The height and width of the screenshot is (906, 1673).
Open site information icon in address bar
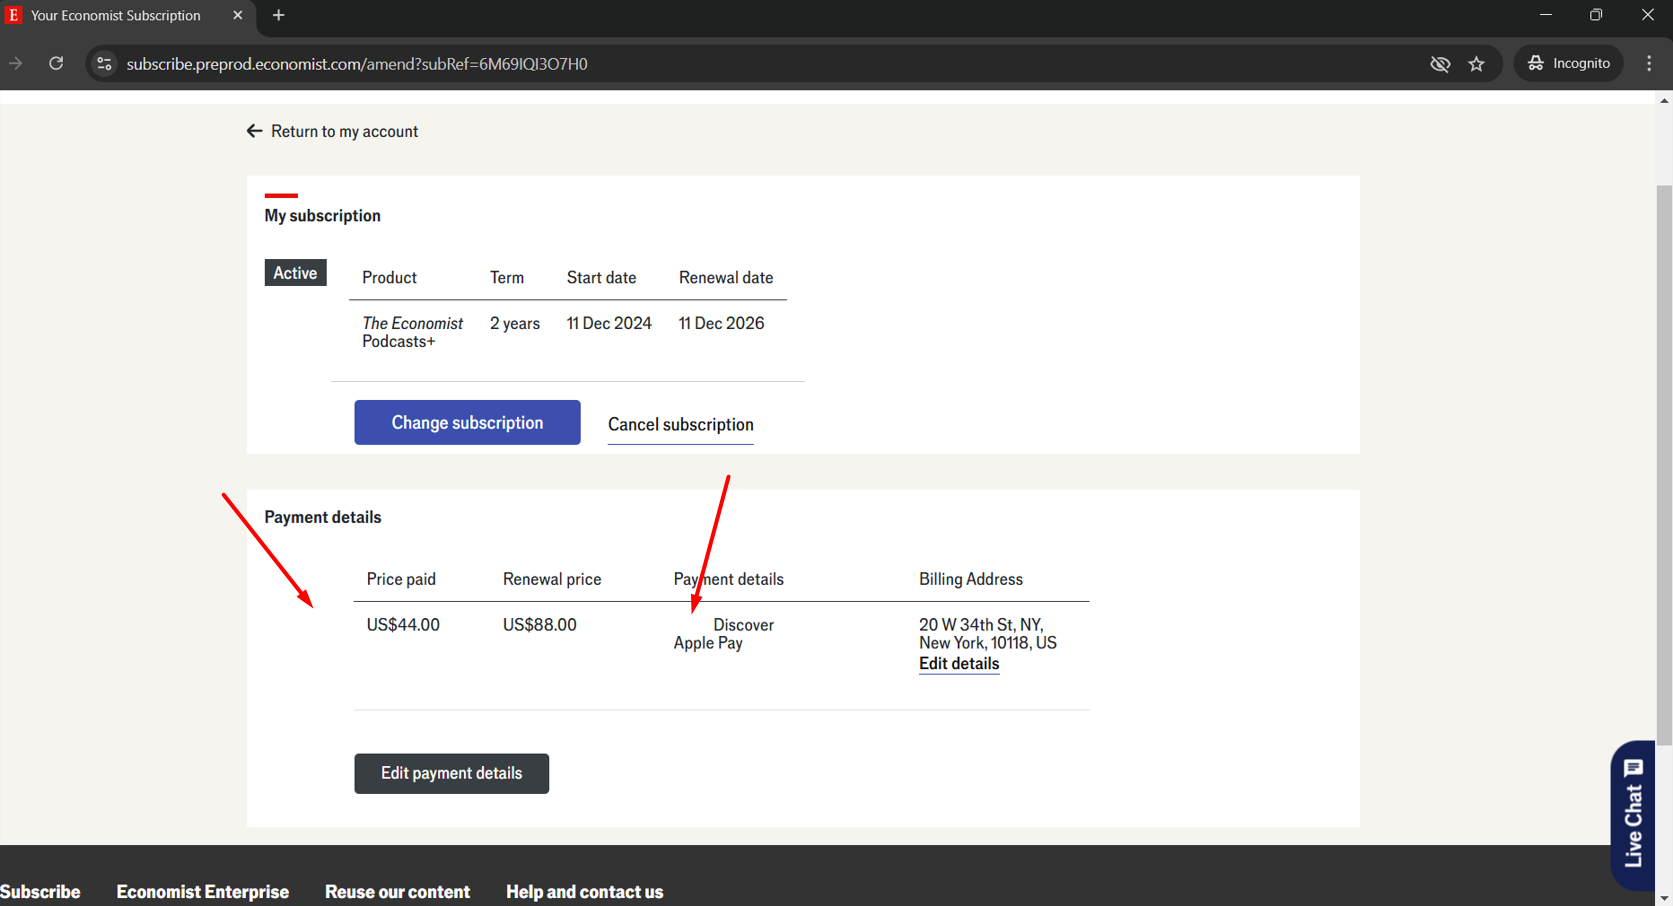(x=104, y=63)
